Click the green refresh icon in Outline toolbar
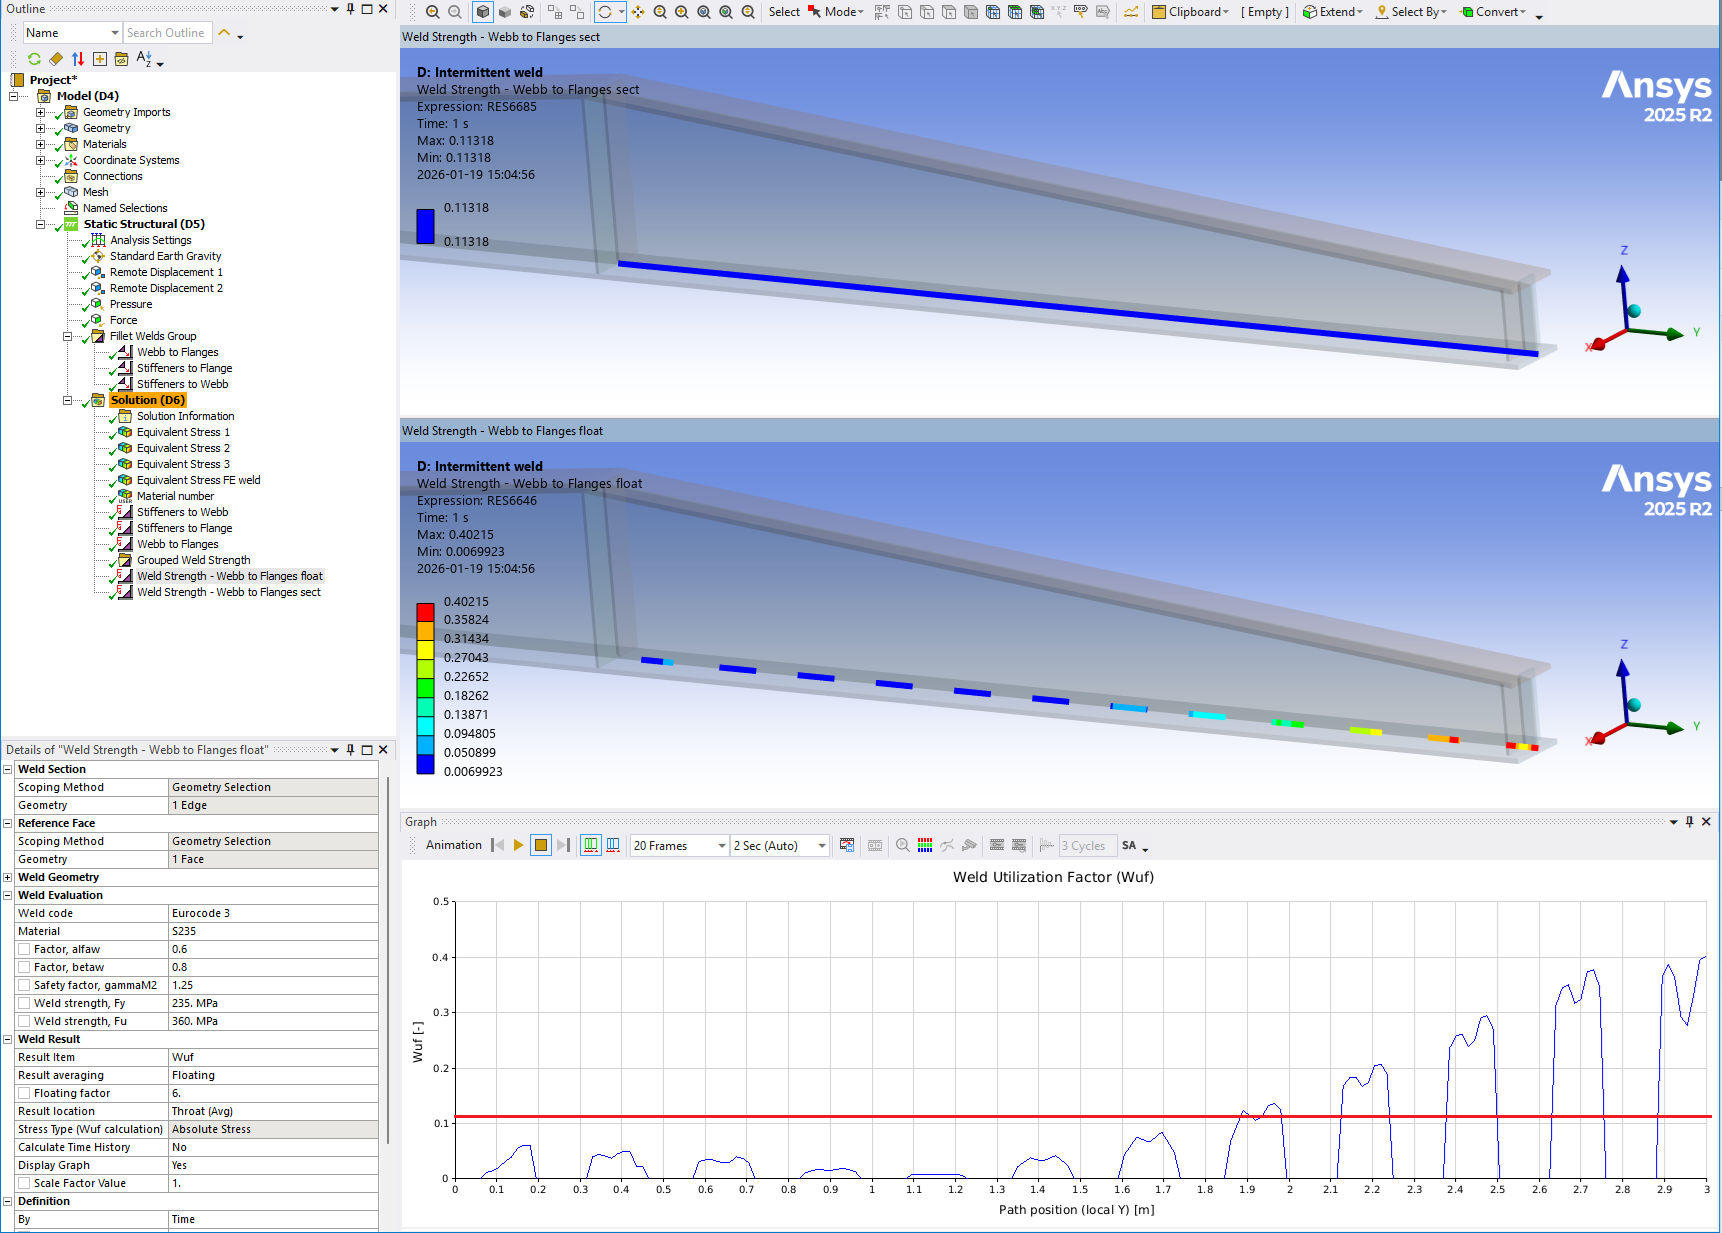This screenshot has height=1233, width=1722. click(x=34, y=59)
